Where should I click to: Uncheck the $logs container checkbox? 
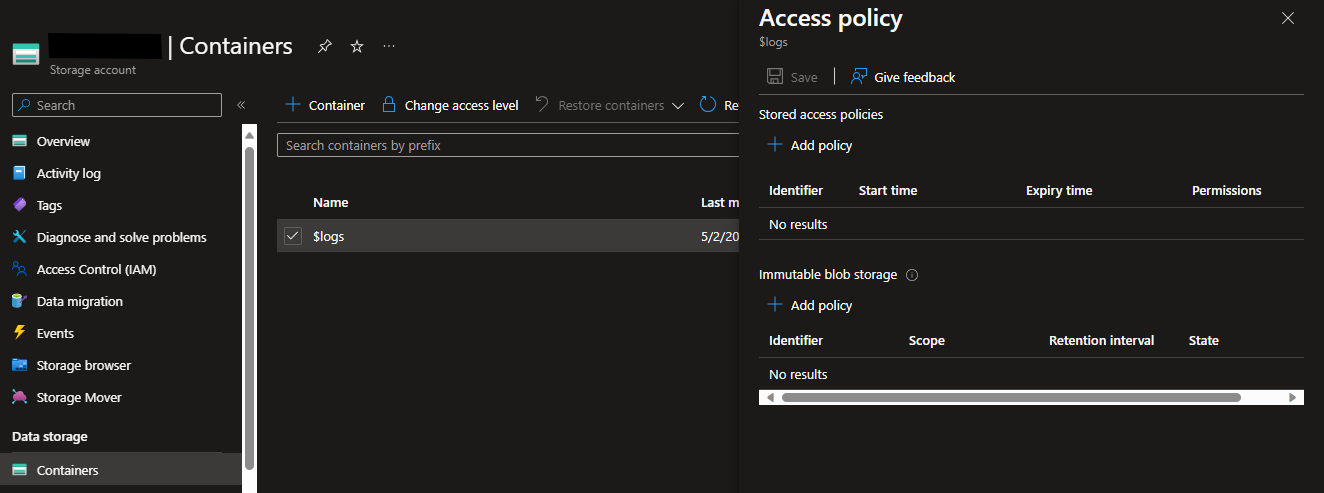click(x=293, y=236)
